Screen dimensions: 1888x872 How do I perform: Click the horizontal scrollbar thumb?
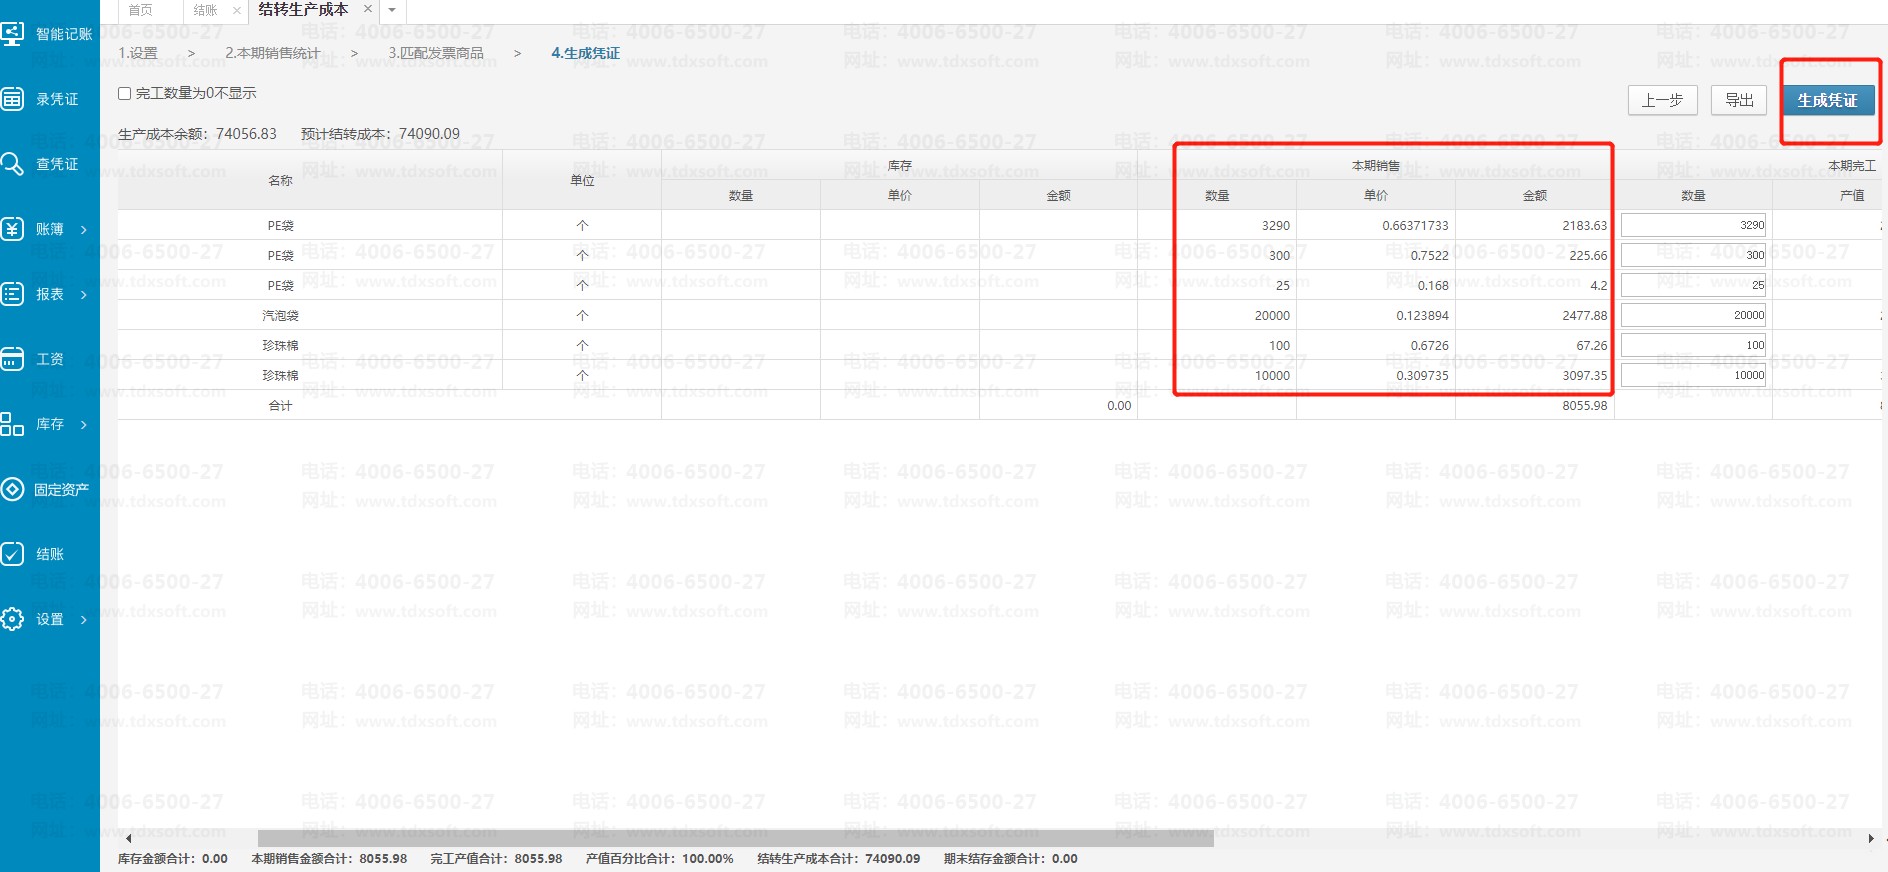point(735,839)
